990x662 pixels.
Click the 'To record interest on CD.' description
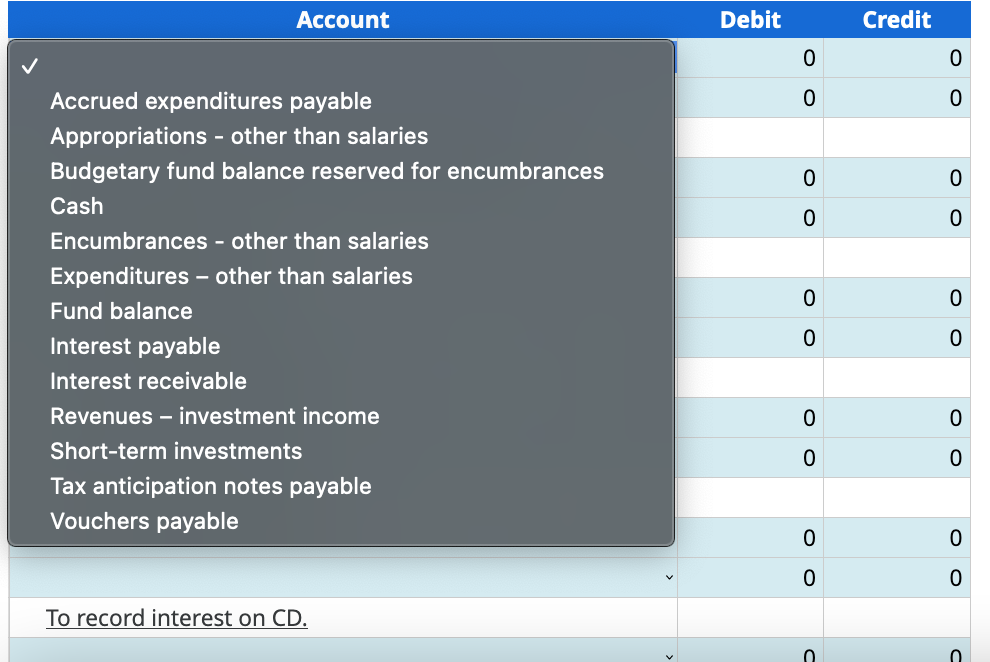pos(177,618)
